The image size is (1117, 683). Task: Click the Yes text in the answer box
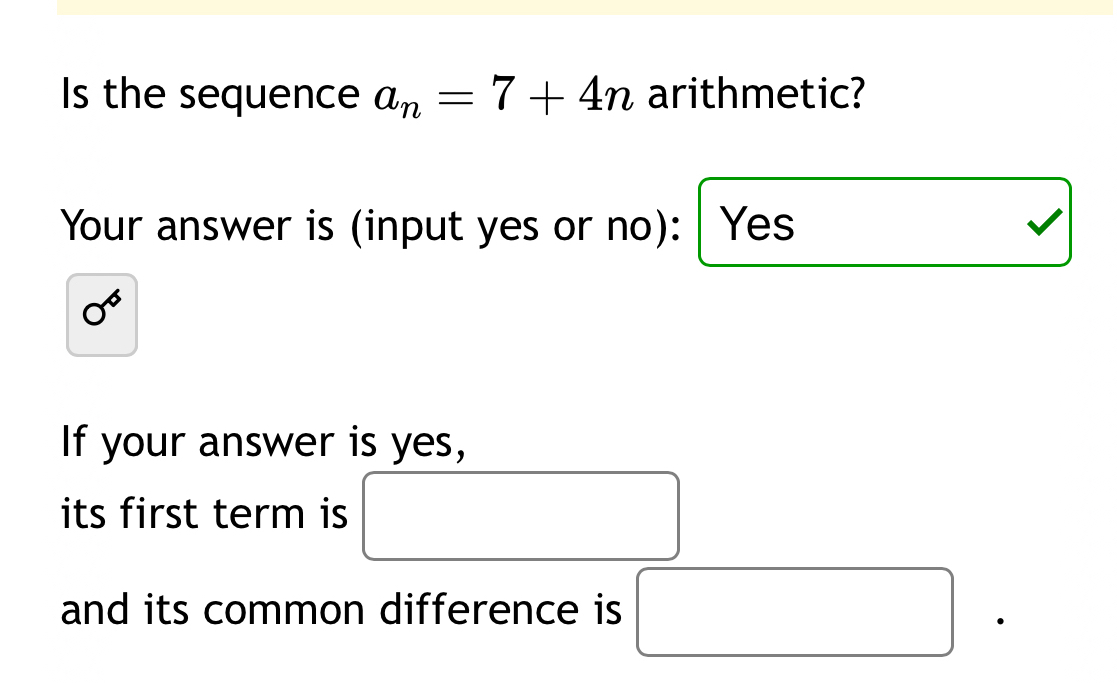click(757, 224)
